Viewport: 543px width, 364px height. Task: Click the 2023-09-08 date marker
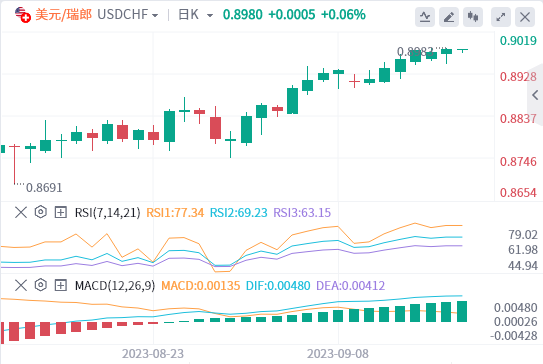(338, 354)
